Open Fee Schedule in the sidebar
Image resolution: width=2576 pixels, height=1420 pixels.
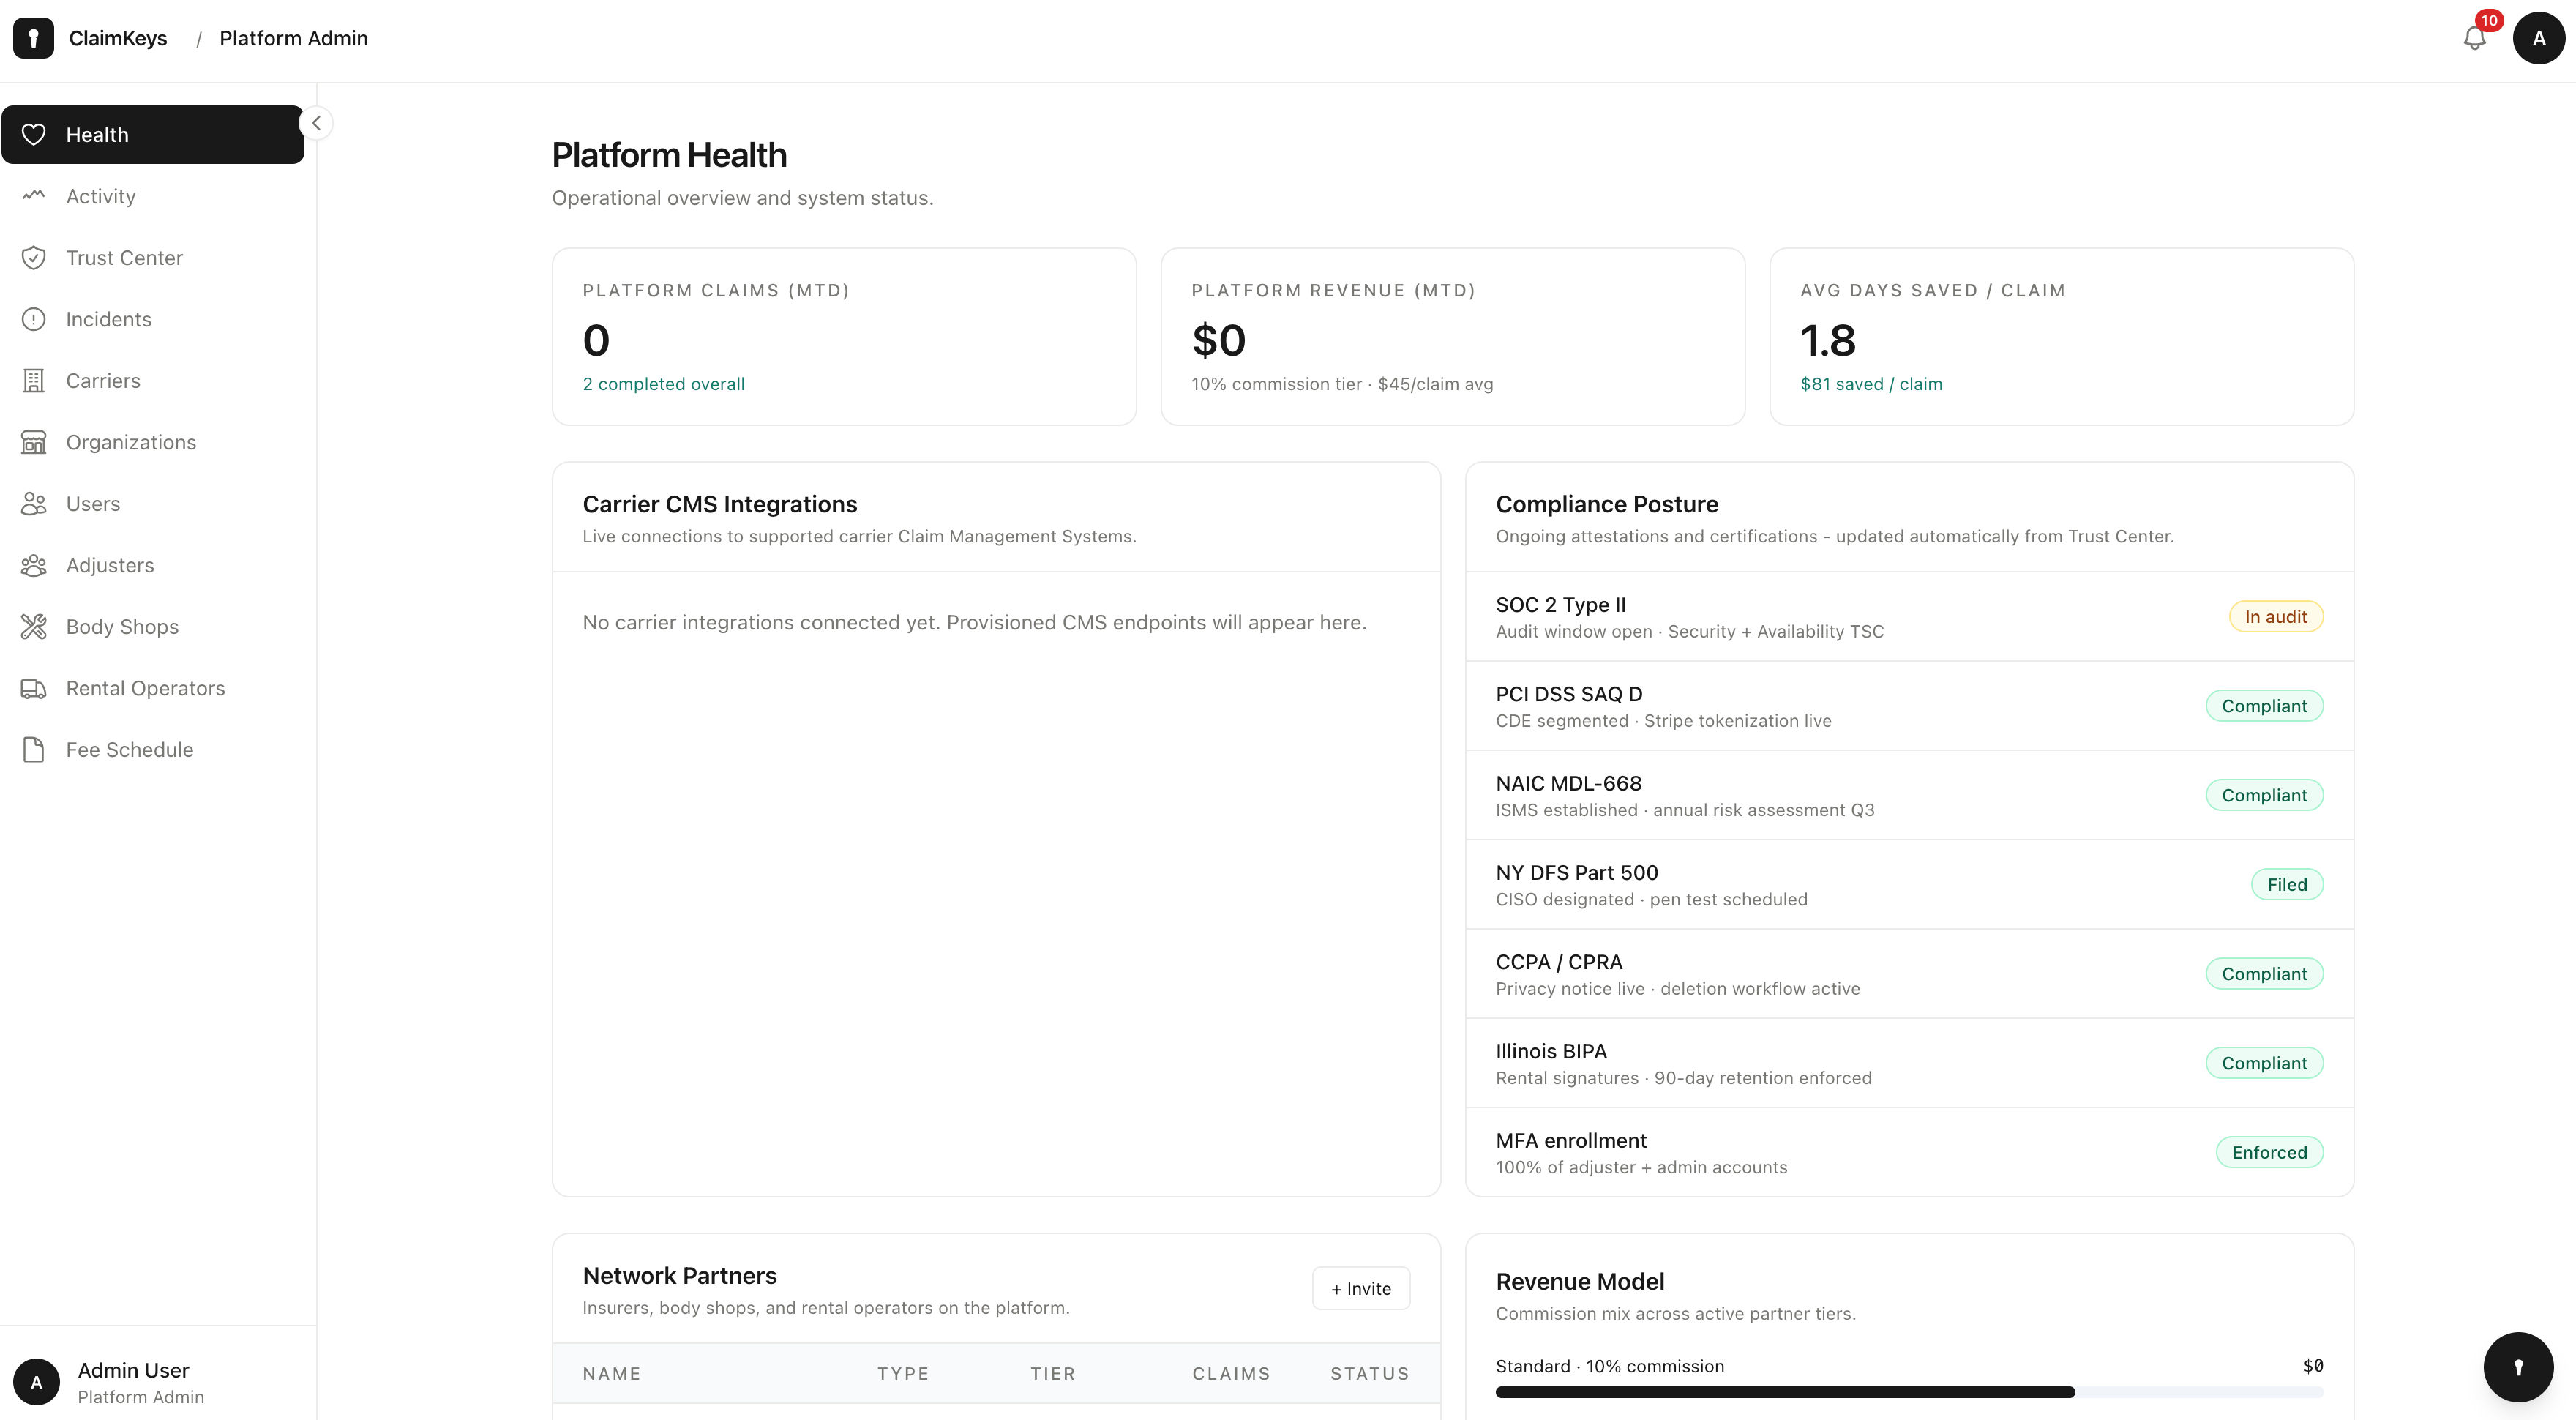coord(153,749)
